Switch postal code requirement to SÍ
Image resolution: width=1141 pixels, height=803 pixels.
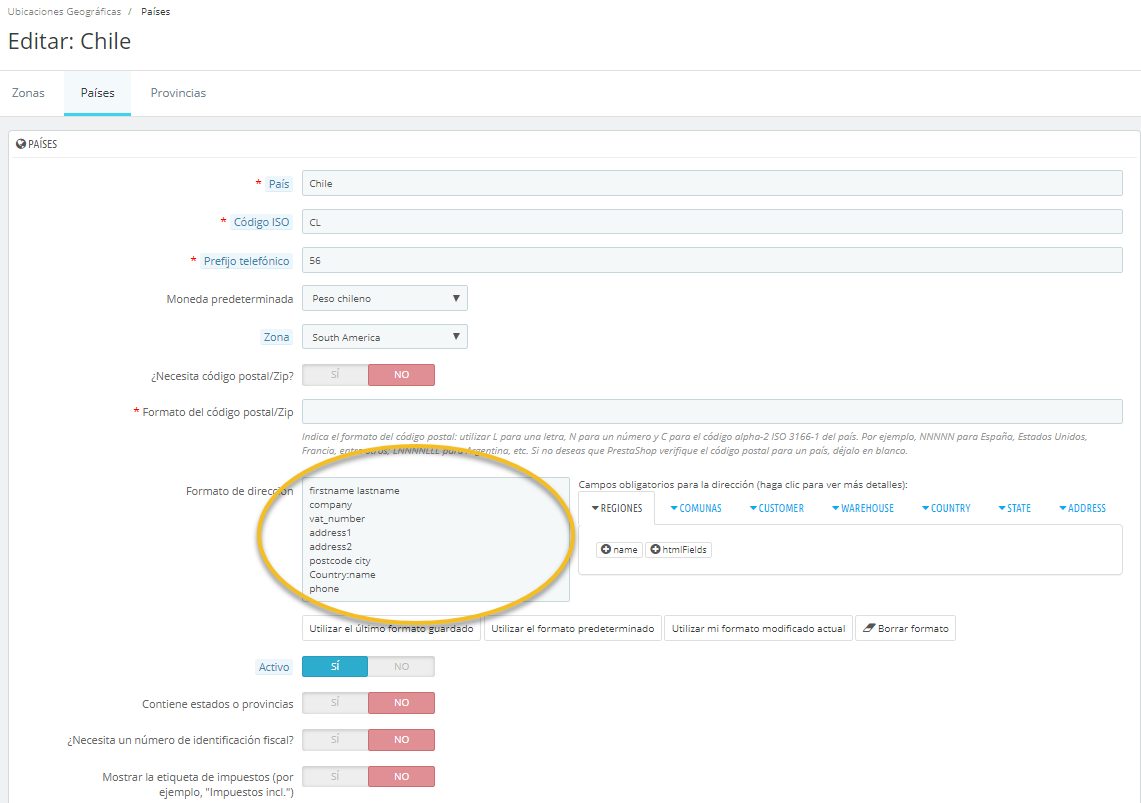click(x=335, y=375)
